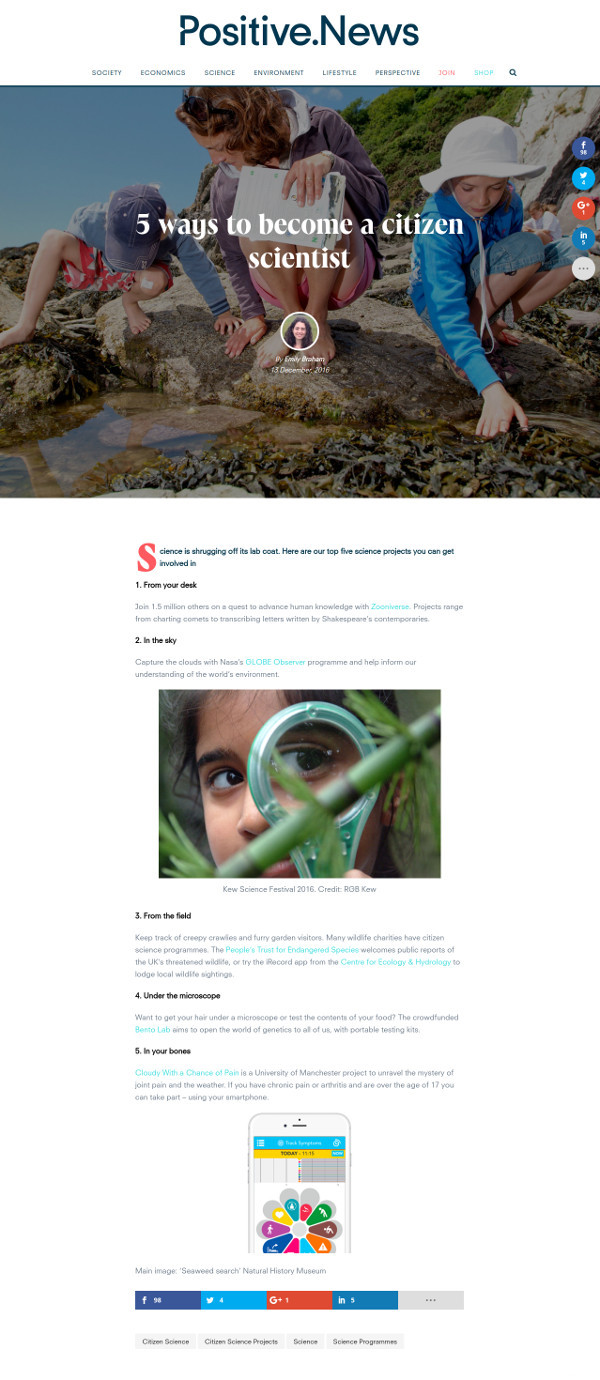Share via the bottom Facebook share bar
This screenshot has height=1380, width=600.
tap(168, 1300)
